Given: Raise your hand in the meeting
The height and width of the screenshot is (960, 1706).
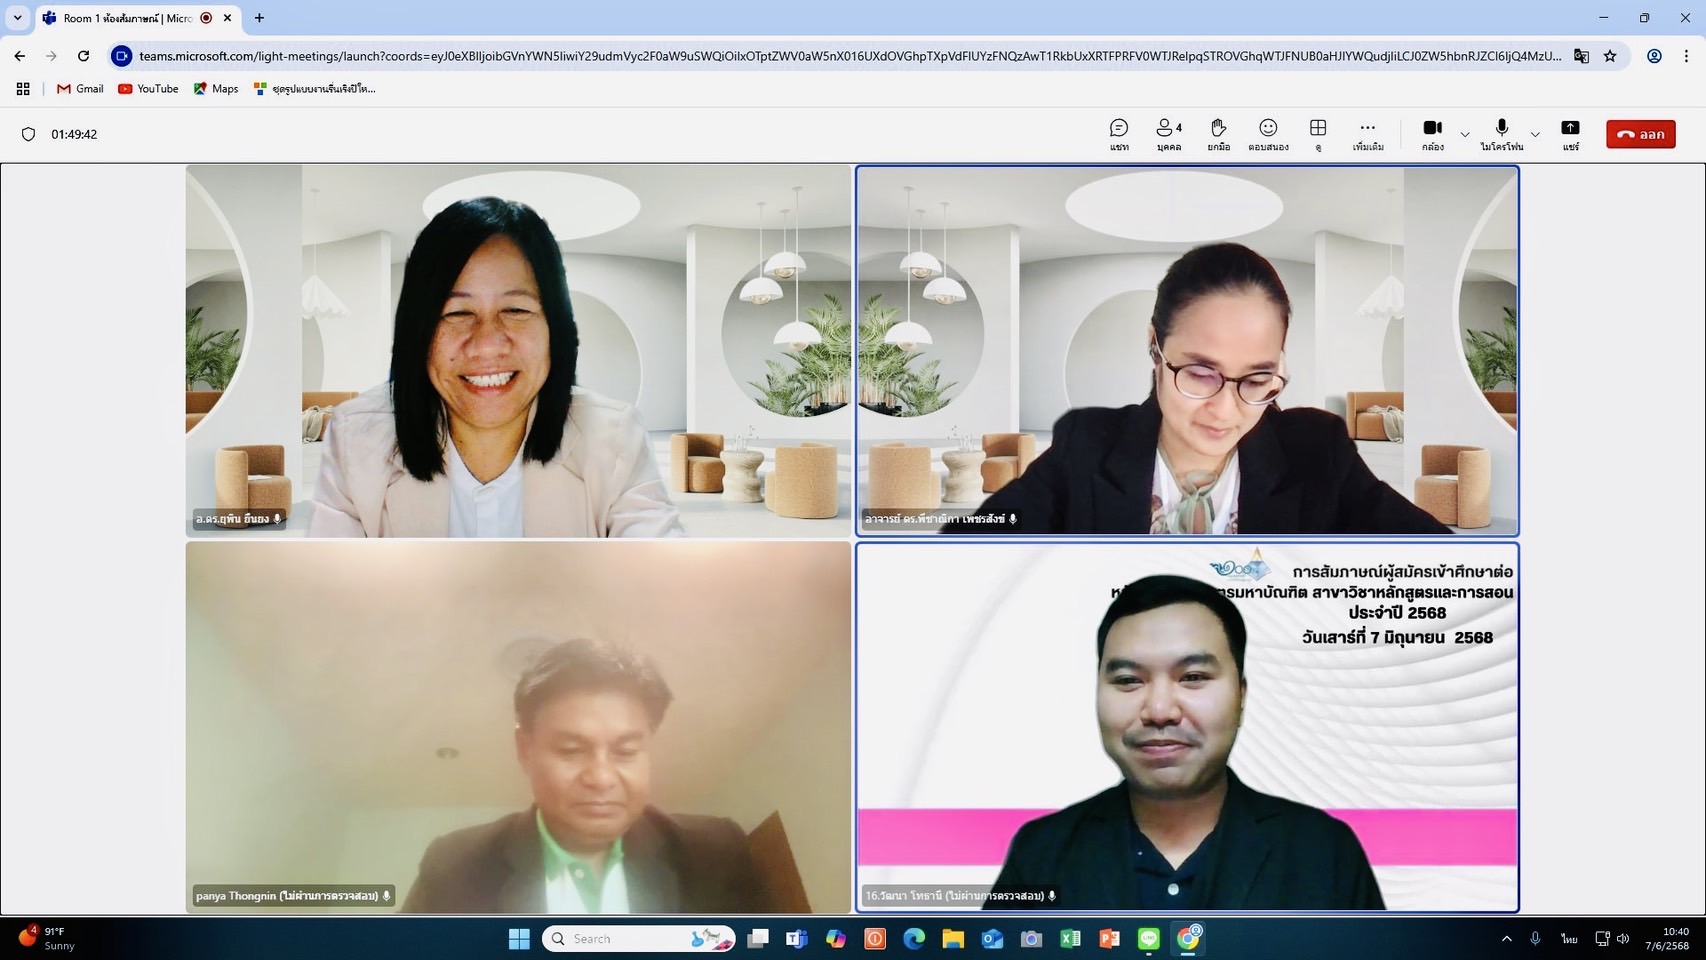Looking at the screenshot, I should [x=1218, y=134].
